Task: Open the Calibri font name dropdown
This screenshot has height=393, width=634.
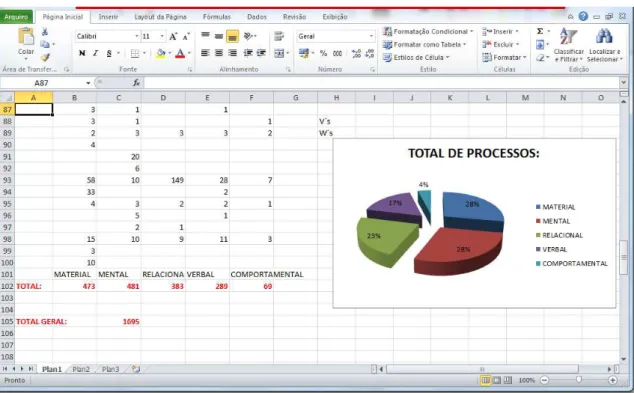Action: click(x=136, y=36)
